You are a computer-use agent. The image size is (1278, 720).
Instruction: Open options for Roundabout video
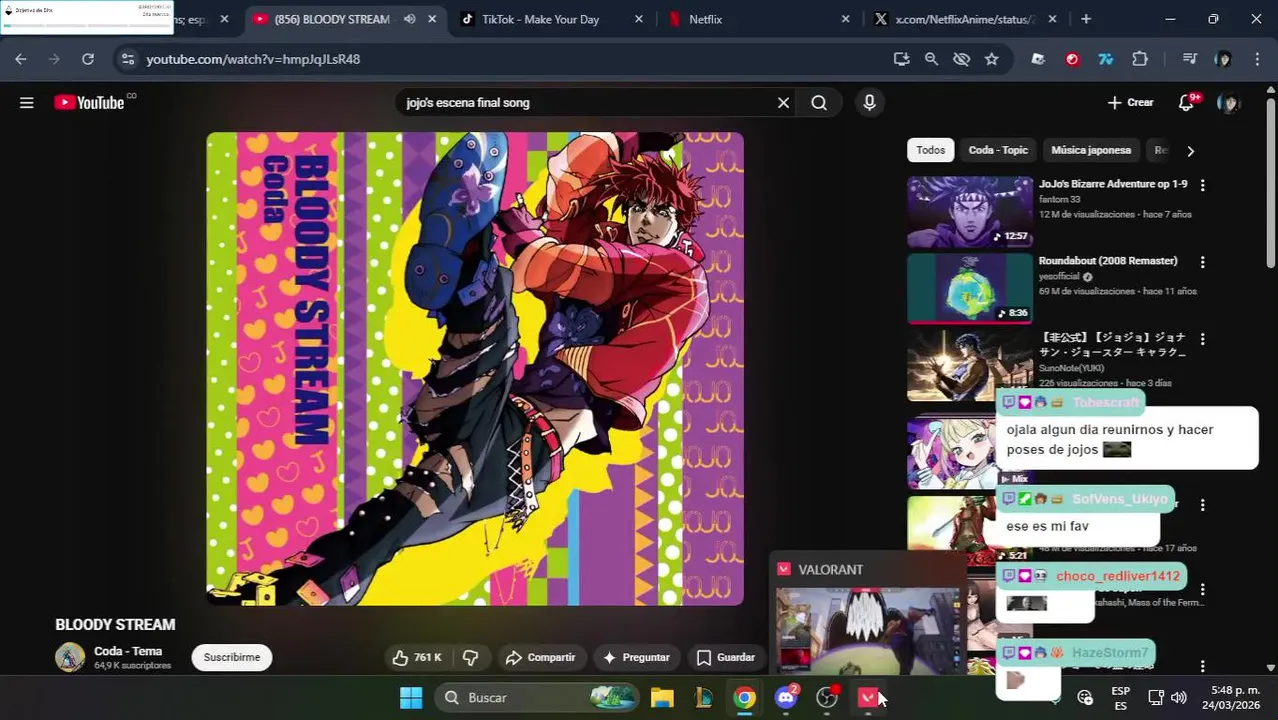tap(1202, 262)
